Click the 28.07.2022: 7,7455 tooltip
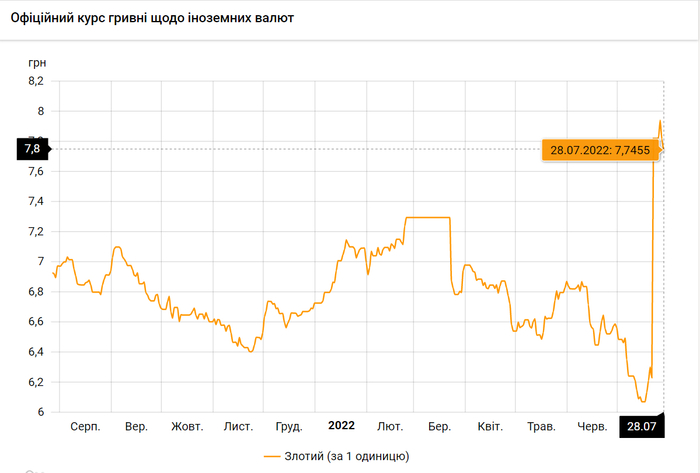This screenshot has height=473, width=700. click(599, 150)
